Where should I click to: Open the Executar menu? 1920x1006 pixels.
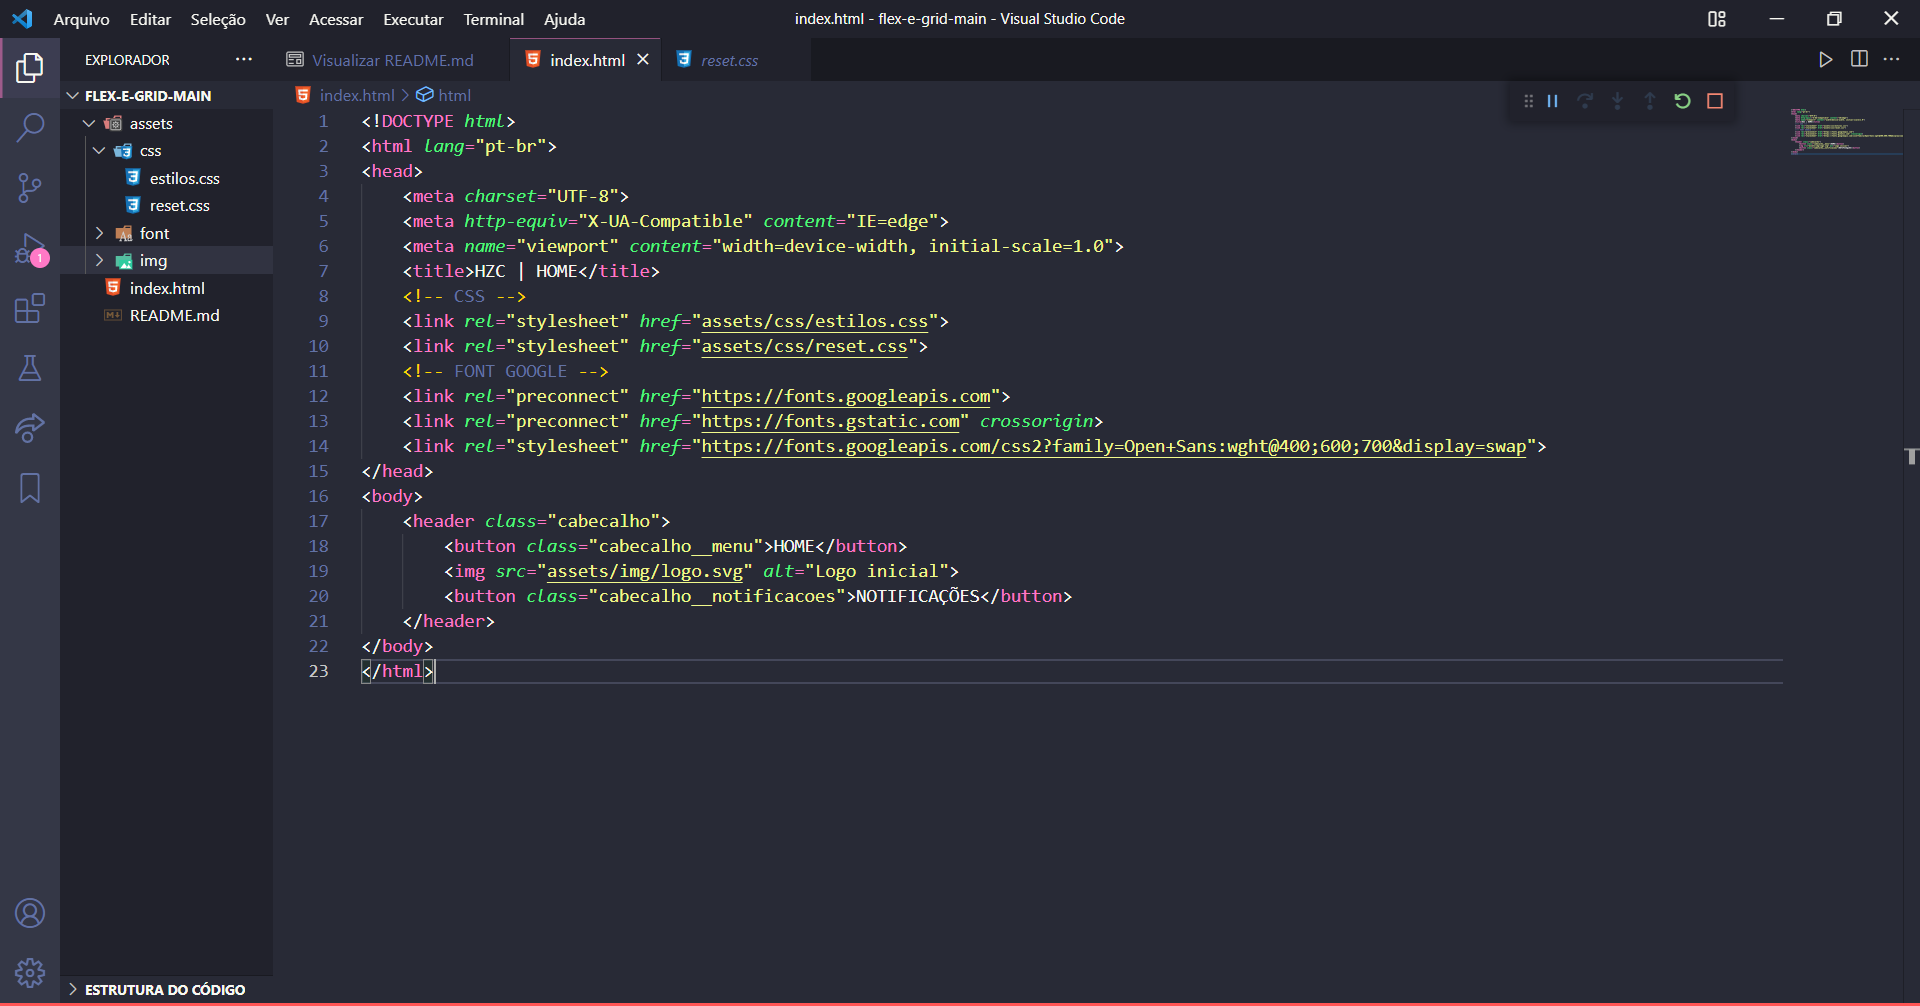413,19
